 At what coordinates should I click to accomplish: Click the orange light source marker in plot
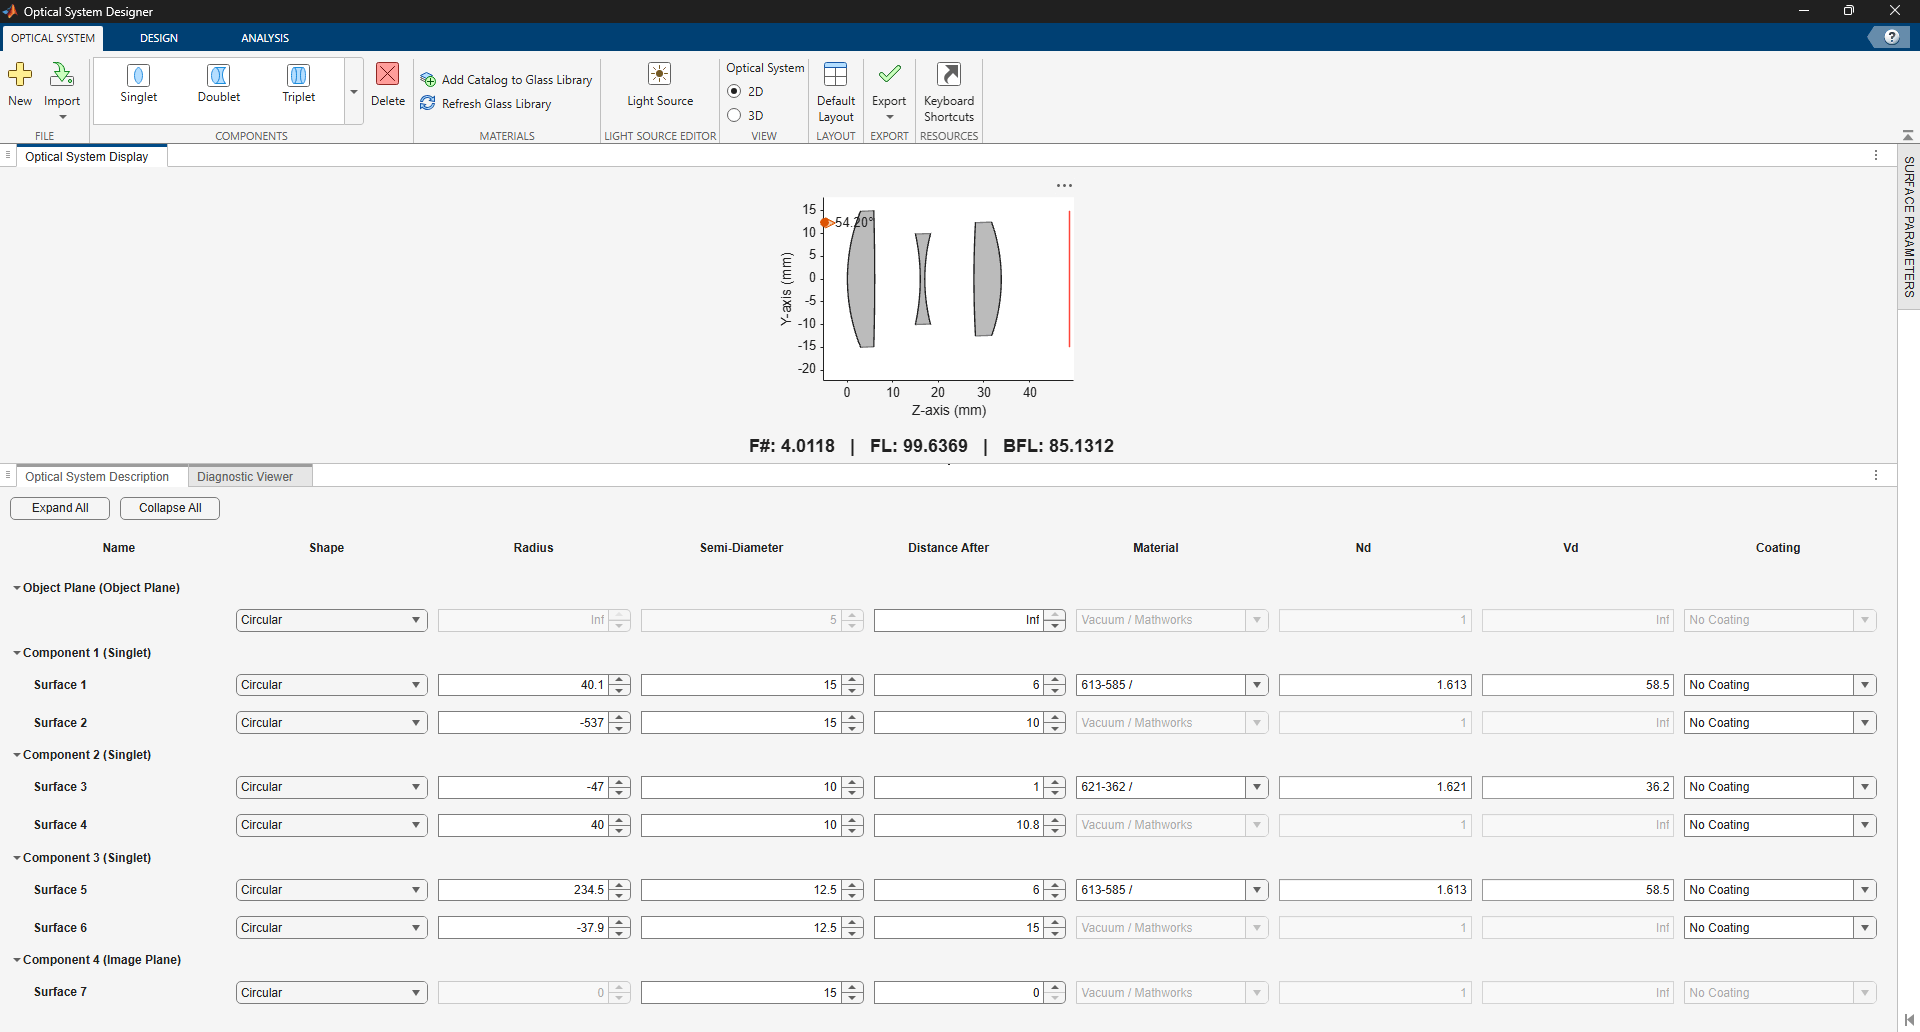click(826, 223)
